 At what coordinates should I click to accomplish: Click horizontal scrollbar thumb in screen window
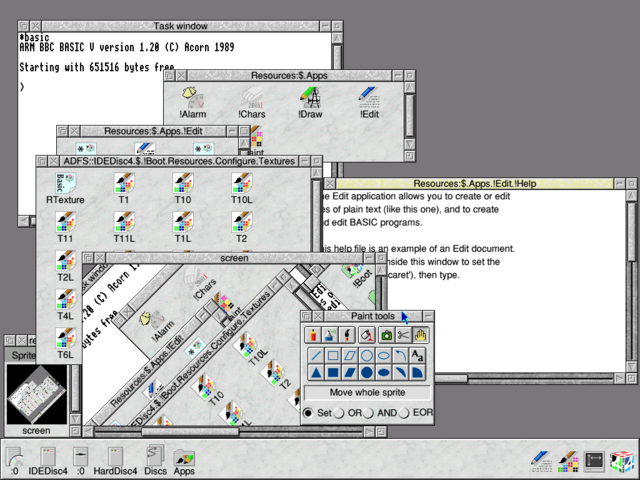[x=190, y=431]
